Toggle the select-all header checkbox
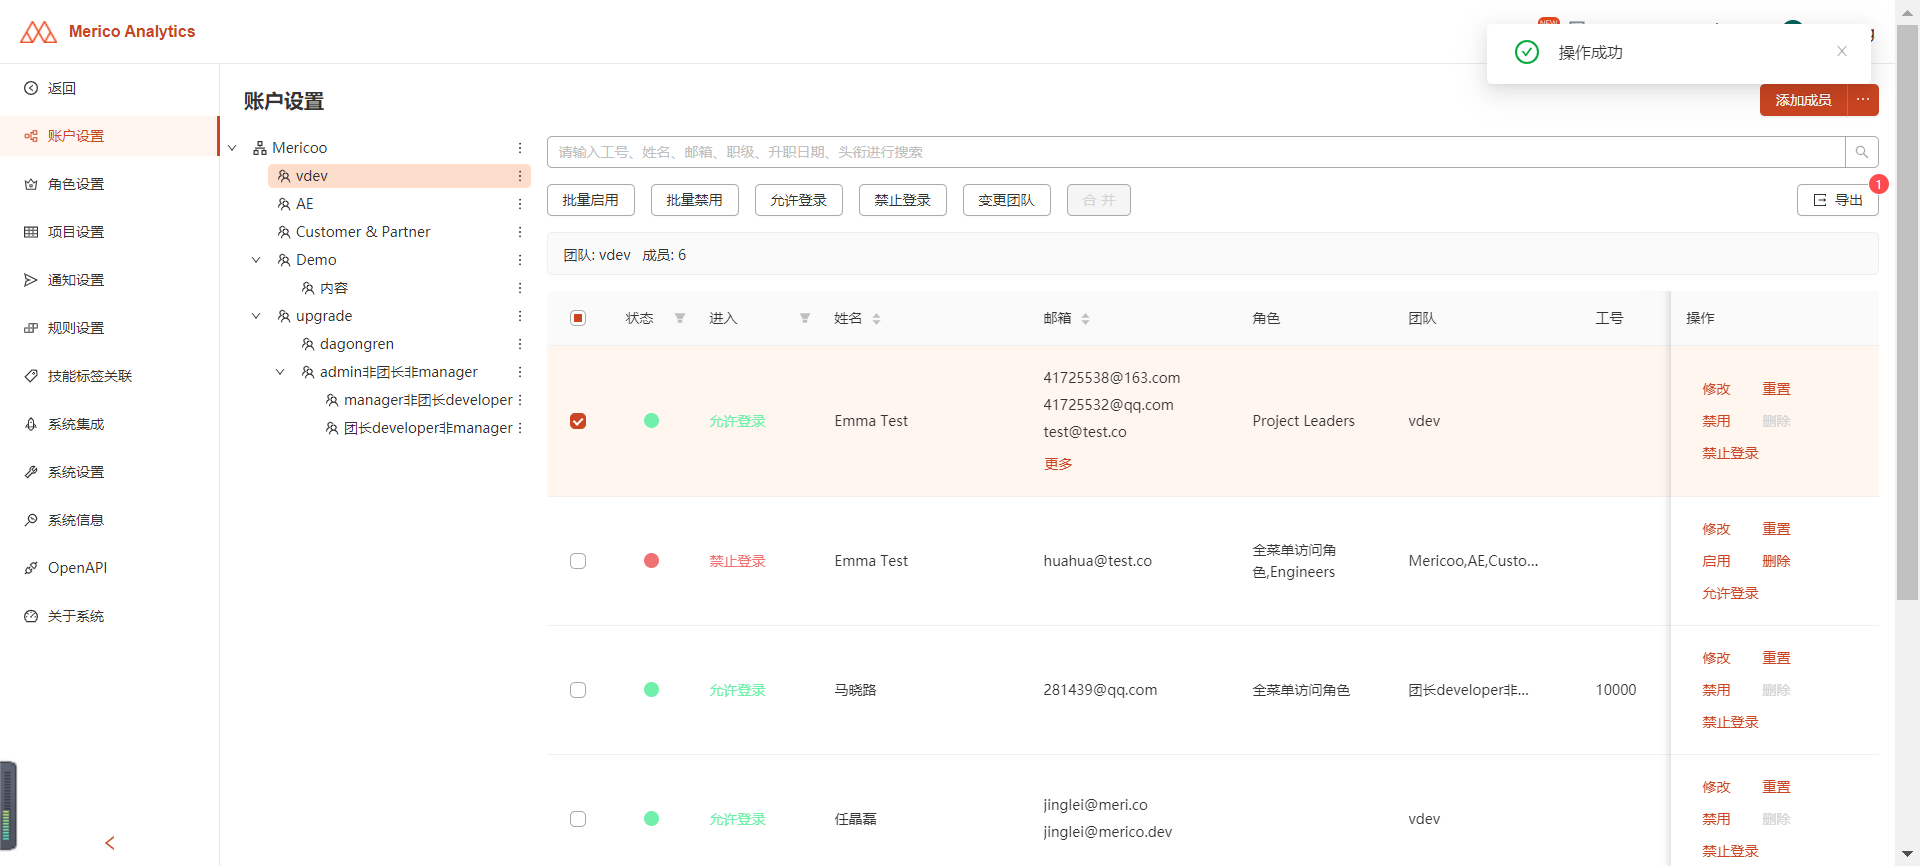1920x866 pixels. (578, 318)
